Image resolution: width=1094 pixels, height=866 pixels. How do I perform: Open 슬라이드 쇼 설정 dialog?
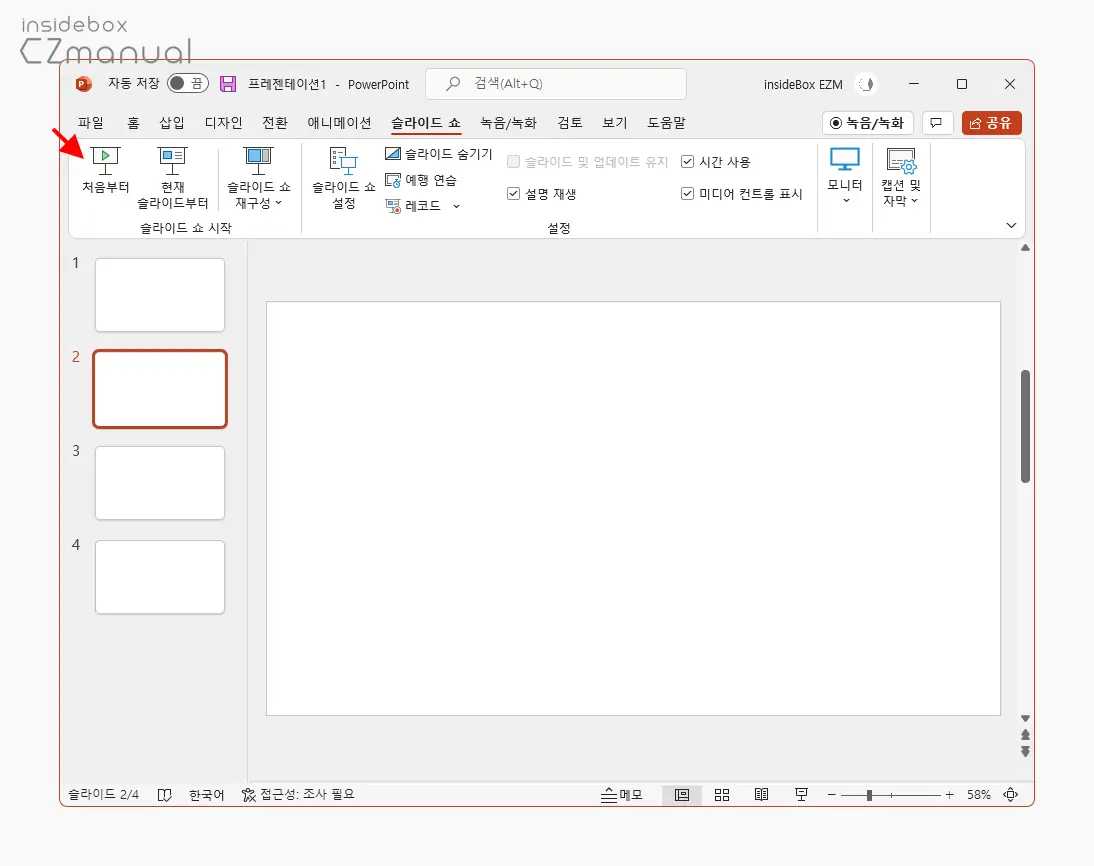pos(343,178)
